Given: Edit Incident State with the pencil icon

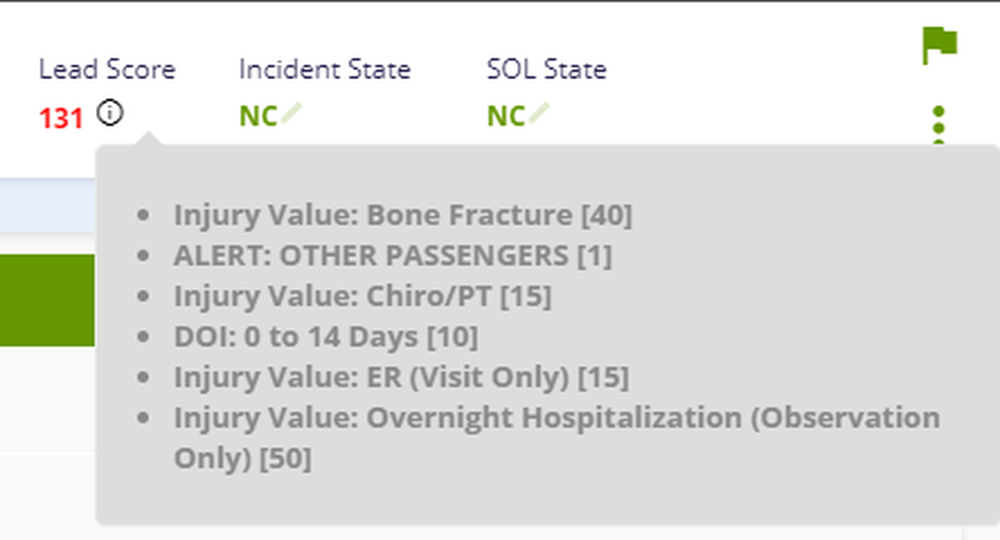Looking at the screenshot, I should click(291, 113).
